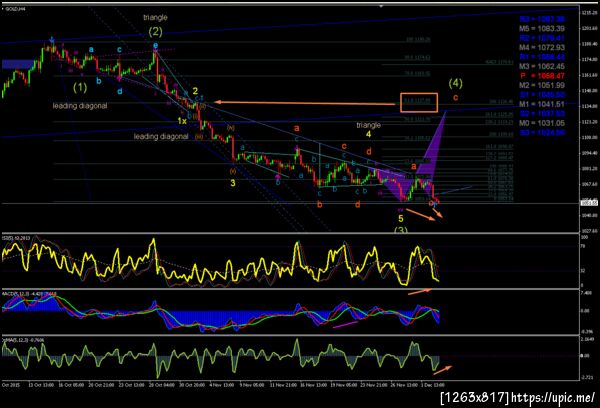The height and width of the screenshot is (408, 600).
Task: Click the cyan e label at triangle peak
Action: 155,45
